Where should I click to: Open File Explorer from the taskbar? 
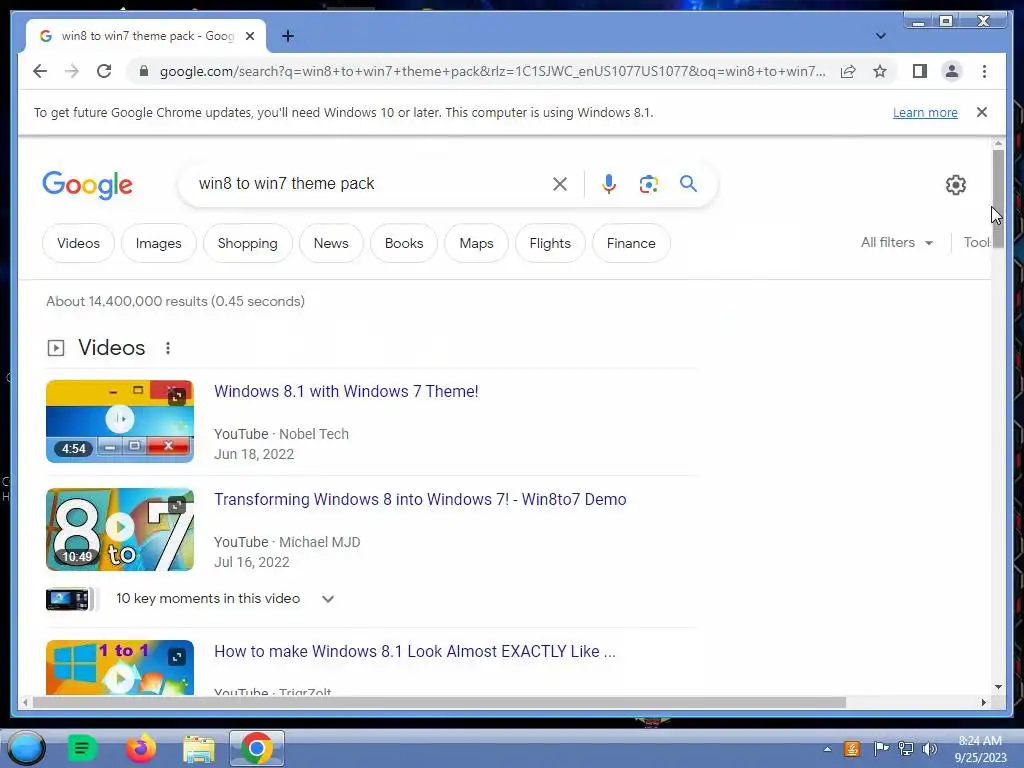[x=199, y=748]
